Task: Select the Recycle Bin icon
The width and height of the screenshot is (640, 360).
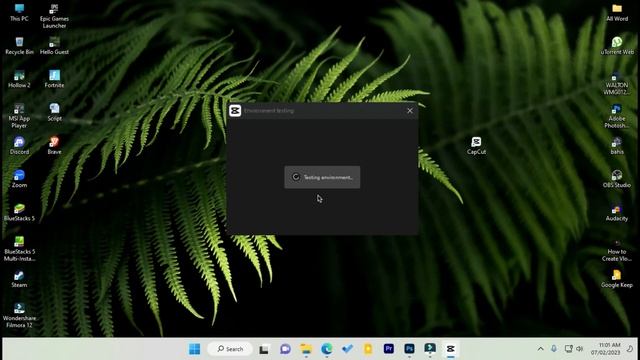Action: click(x=19, y=46)
